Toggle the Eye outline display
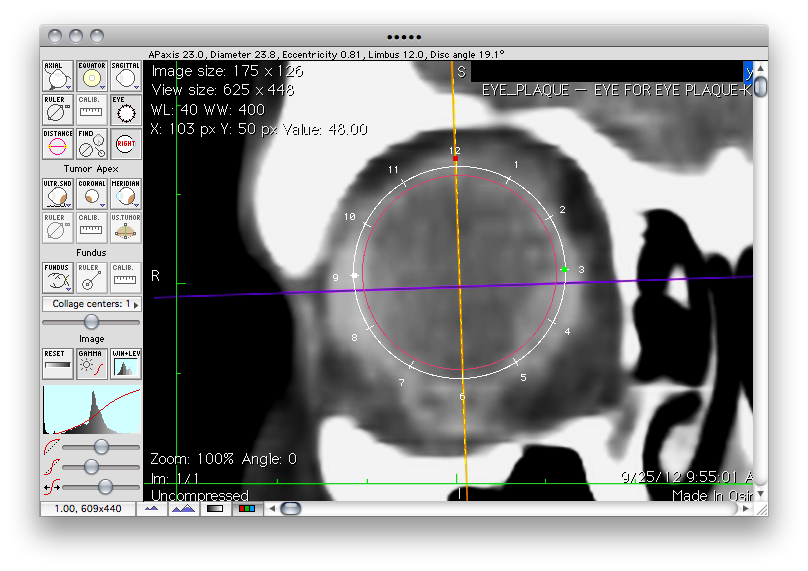The width and height of the screenshot is (808, 571). [126, 109]
